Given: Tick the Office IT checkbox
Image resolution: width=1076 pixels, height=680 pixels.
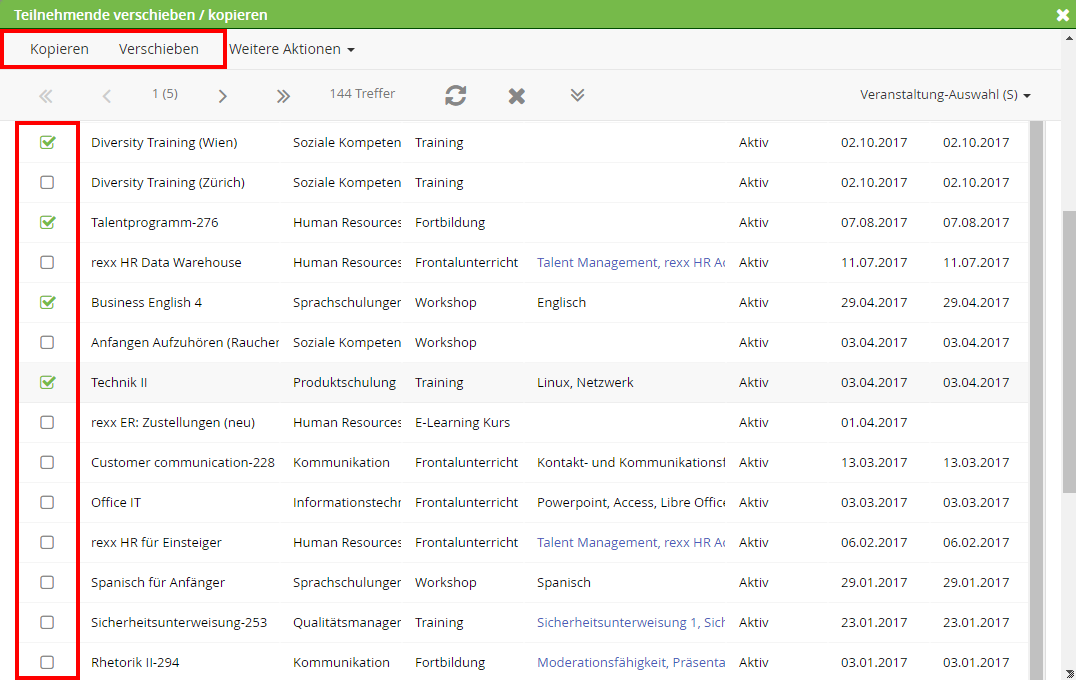Looking at the screenshot, I should (x=47, y=502).
